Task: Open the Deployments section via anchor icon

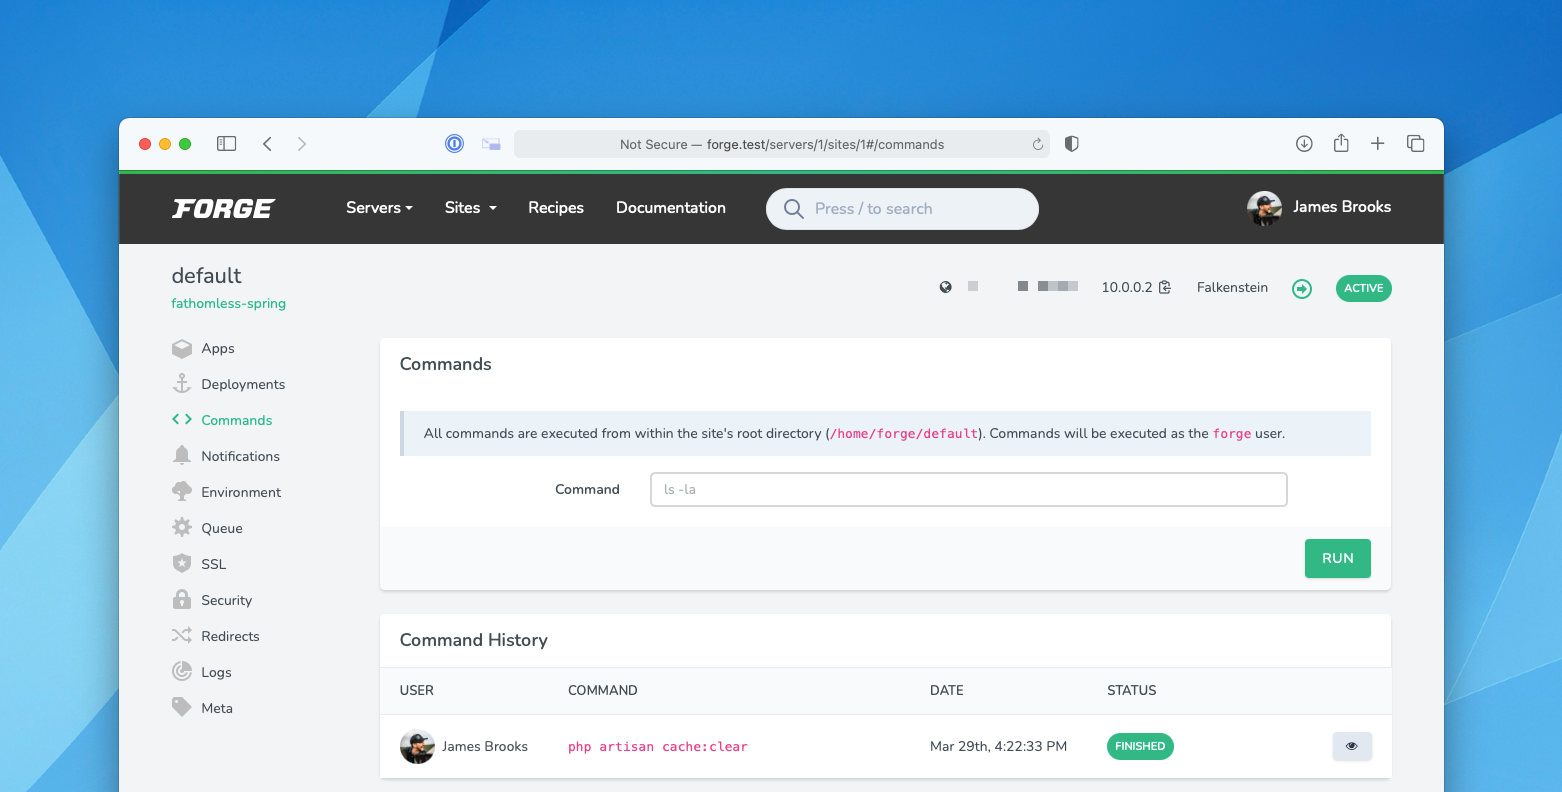Action: [182, 384]
